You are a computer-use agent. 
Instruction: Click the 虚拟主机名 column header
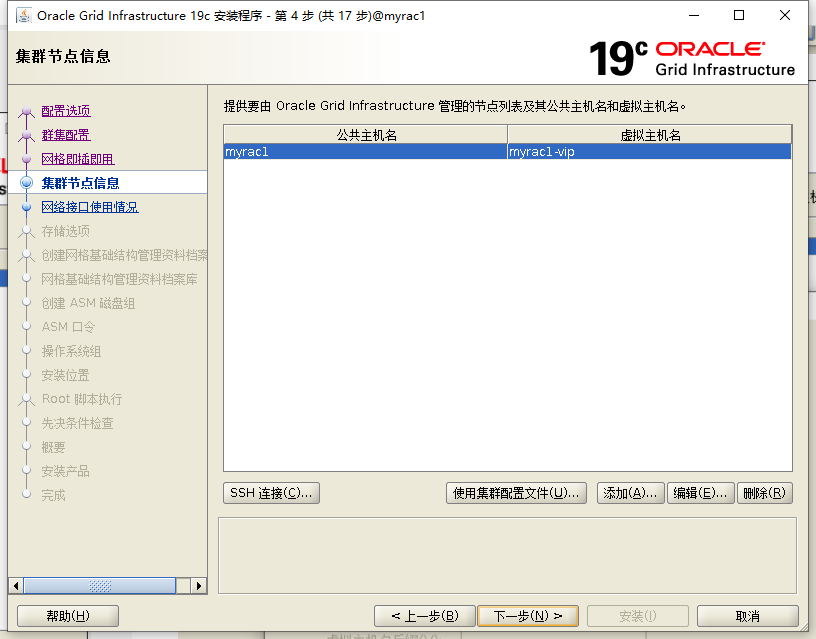(650, 135)
